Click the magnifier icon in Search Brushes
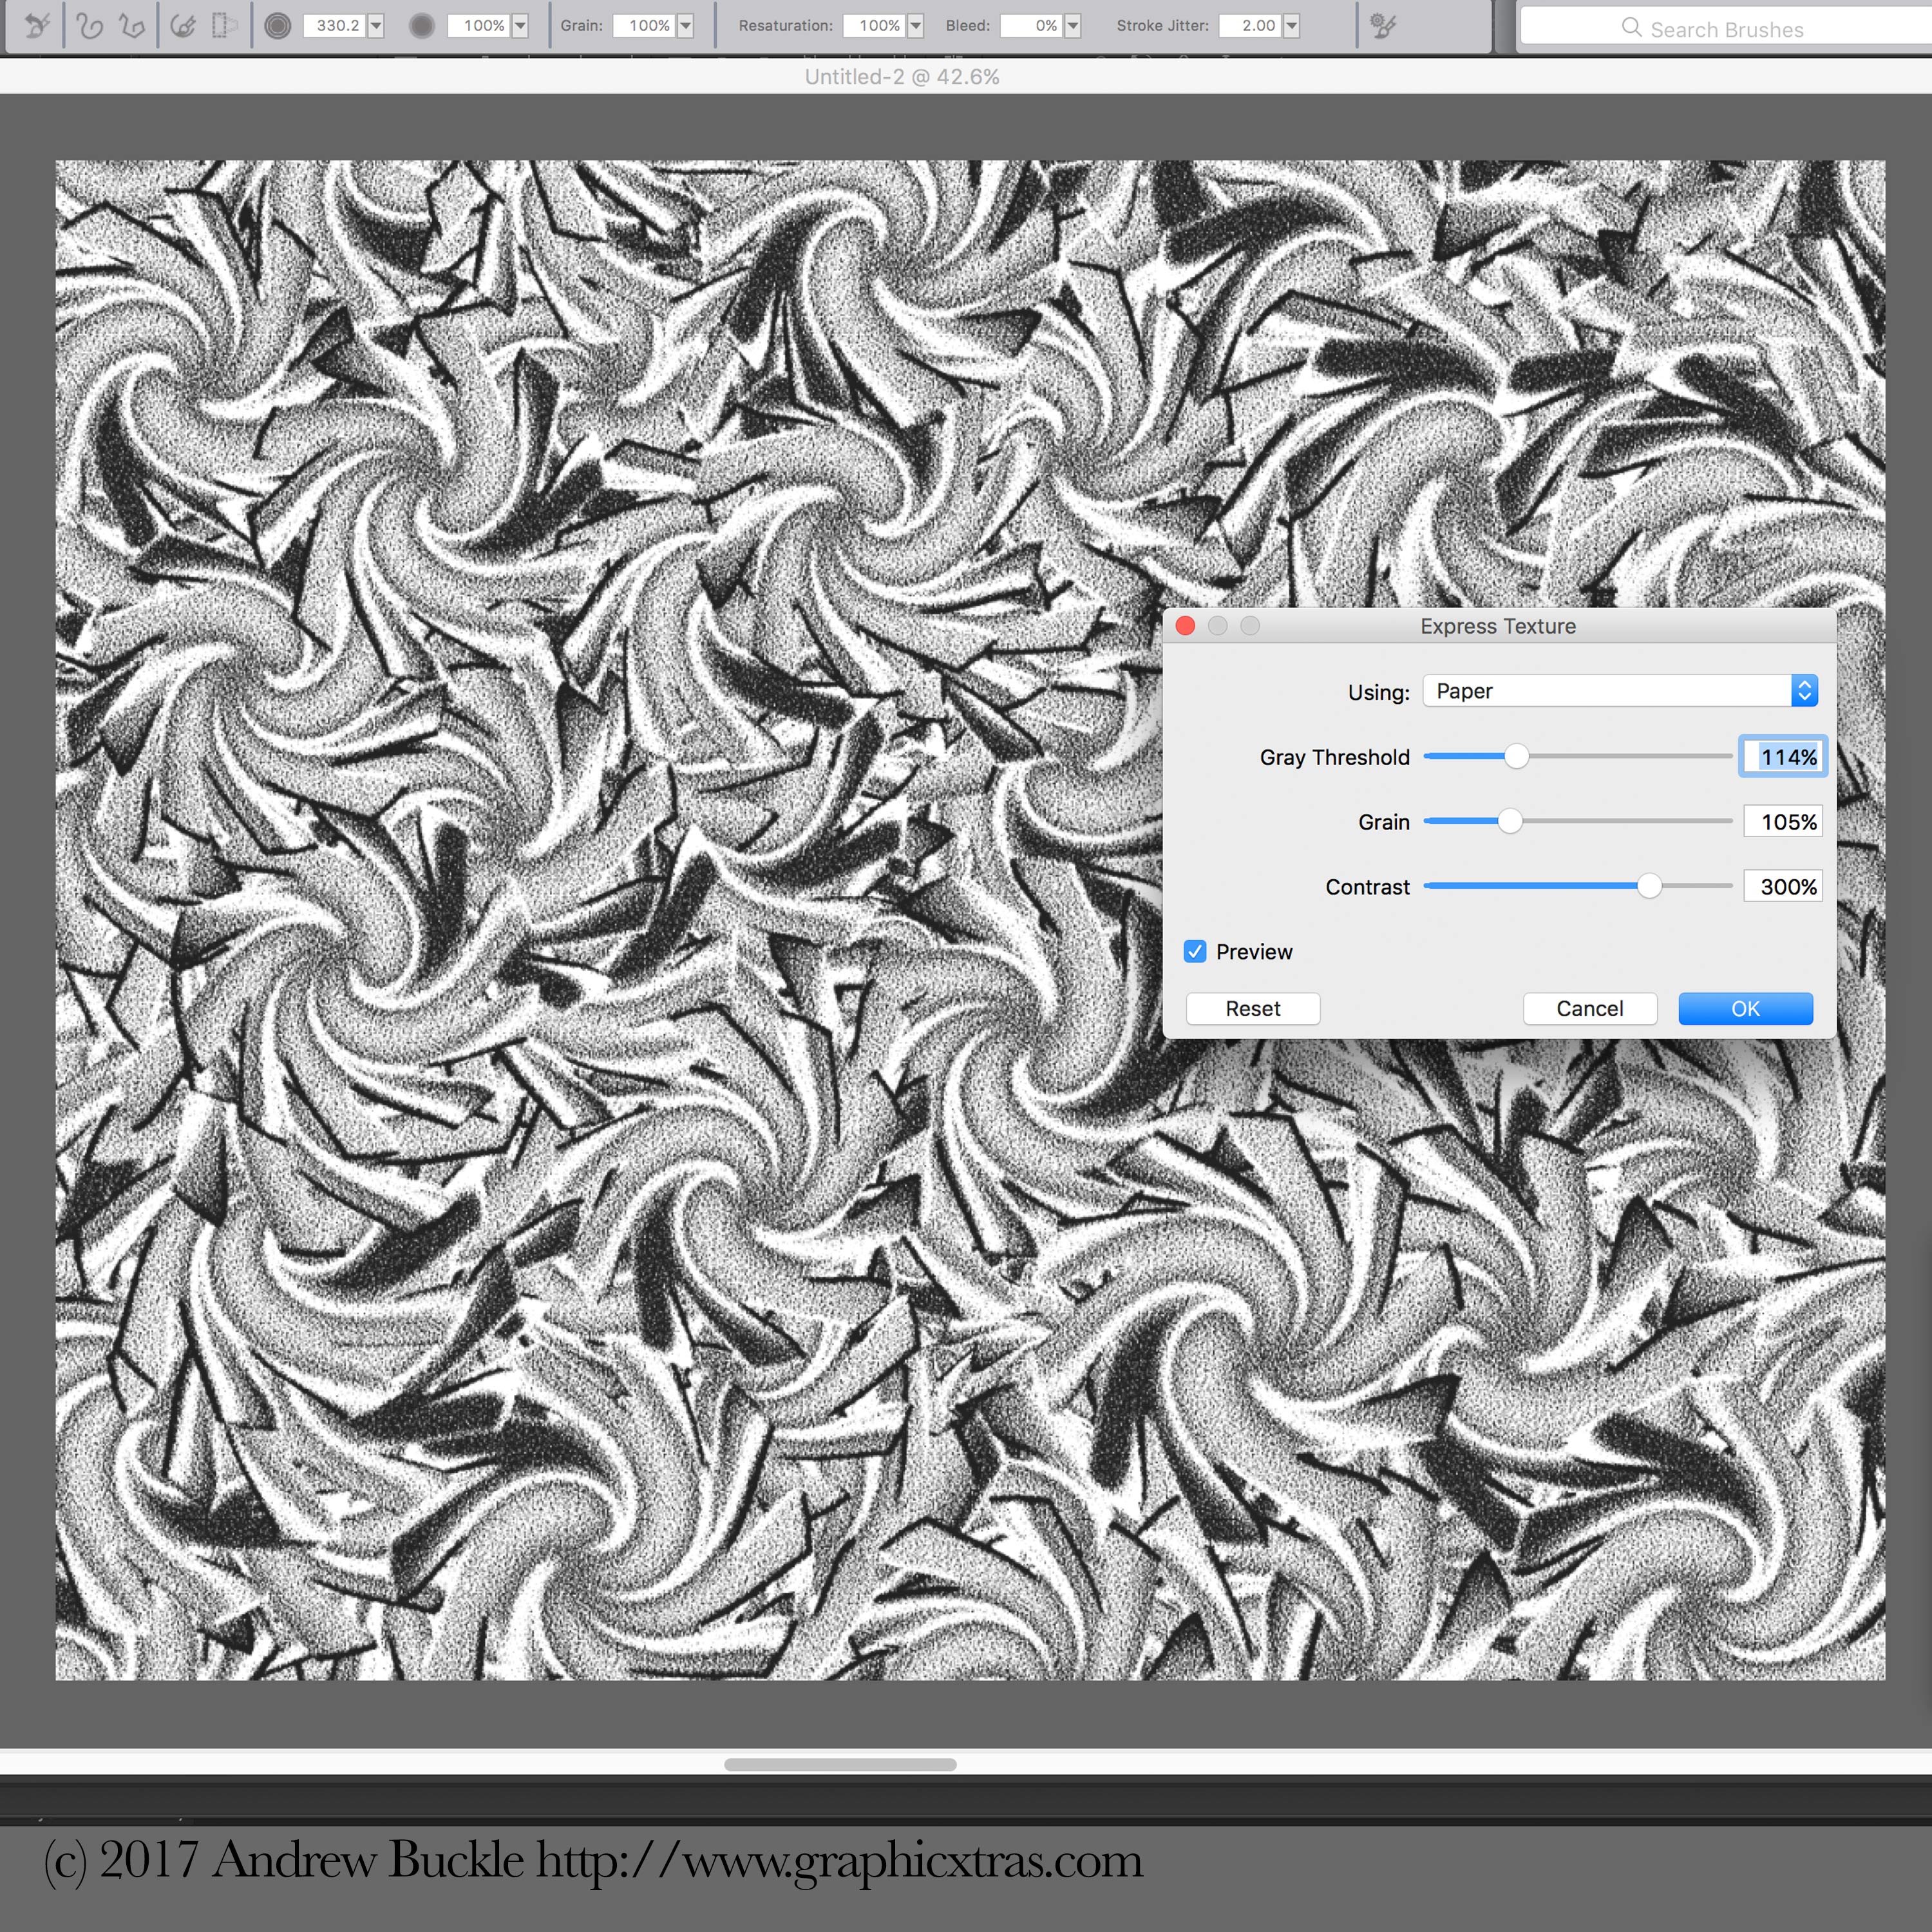The width and height of the screenshot is (1932, 1932). 1631,28
